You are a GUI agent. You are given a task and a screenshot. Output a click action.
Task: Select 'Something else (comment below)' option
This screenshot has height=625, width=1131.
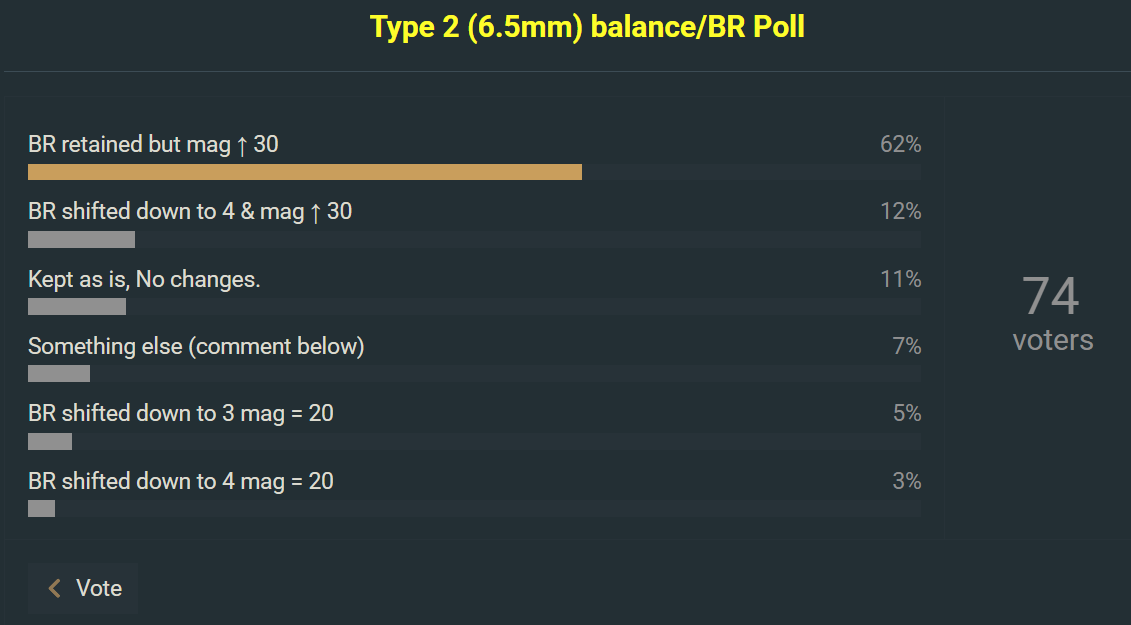196,346
